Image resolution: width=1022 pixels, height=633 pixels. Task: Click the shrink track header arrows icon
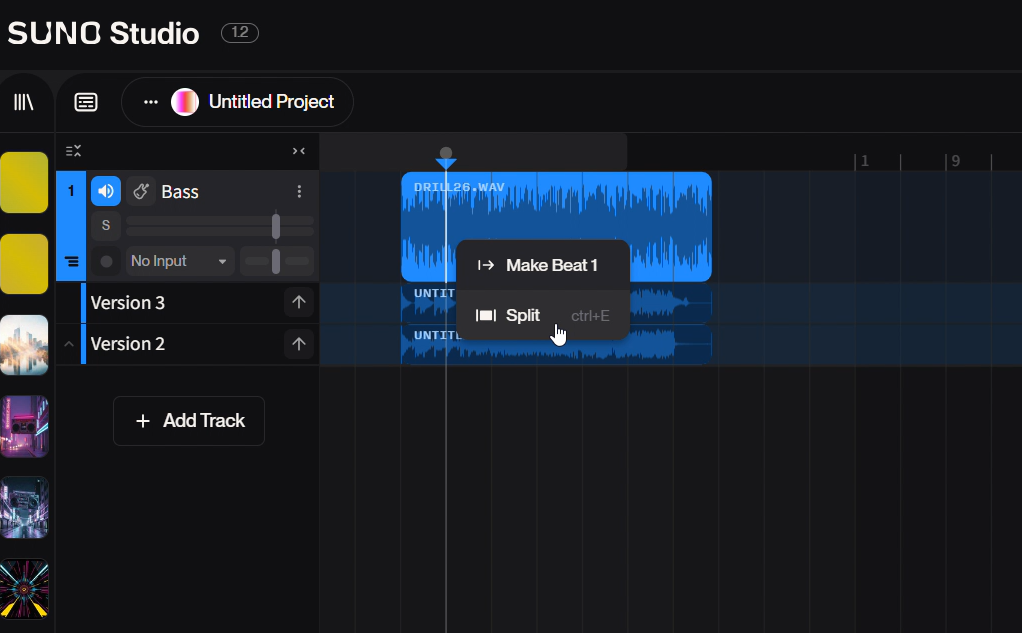point(298,151)
